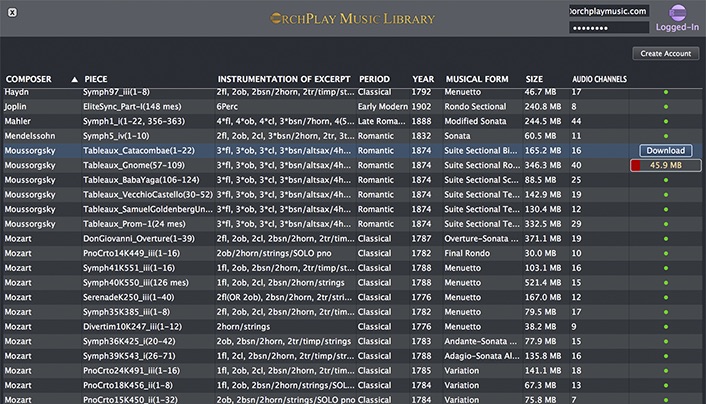
Task: Sort by SIZE column header
Action: [534, 79]
